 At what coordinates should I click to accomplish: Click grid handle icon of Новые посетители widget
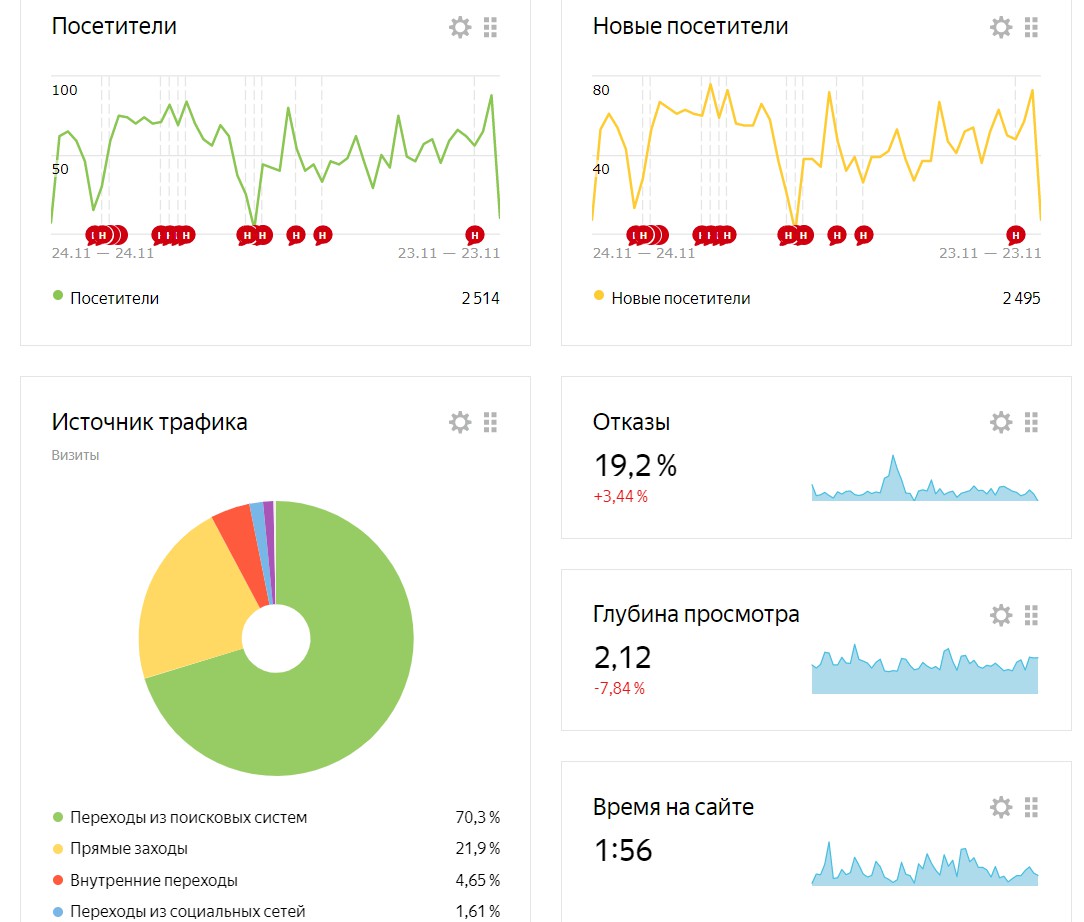(1031, 27)
